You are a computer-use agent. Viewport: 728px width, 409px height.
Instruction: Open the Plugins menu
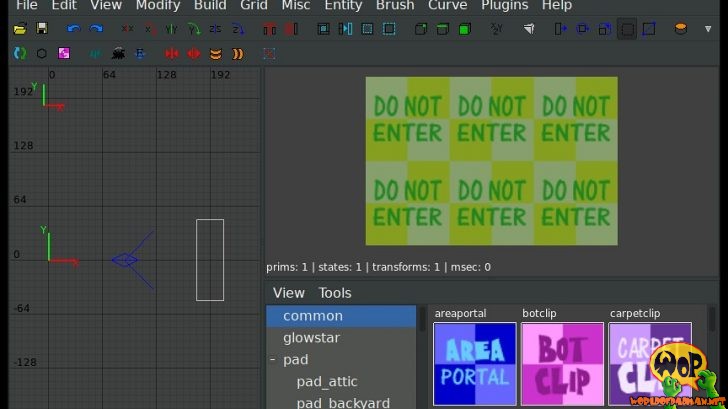coord(504,6)
